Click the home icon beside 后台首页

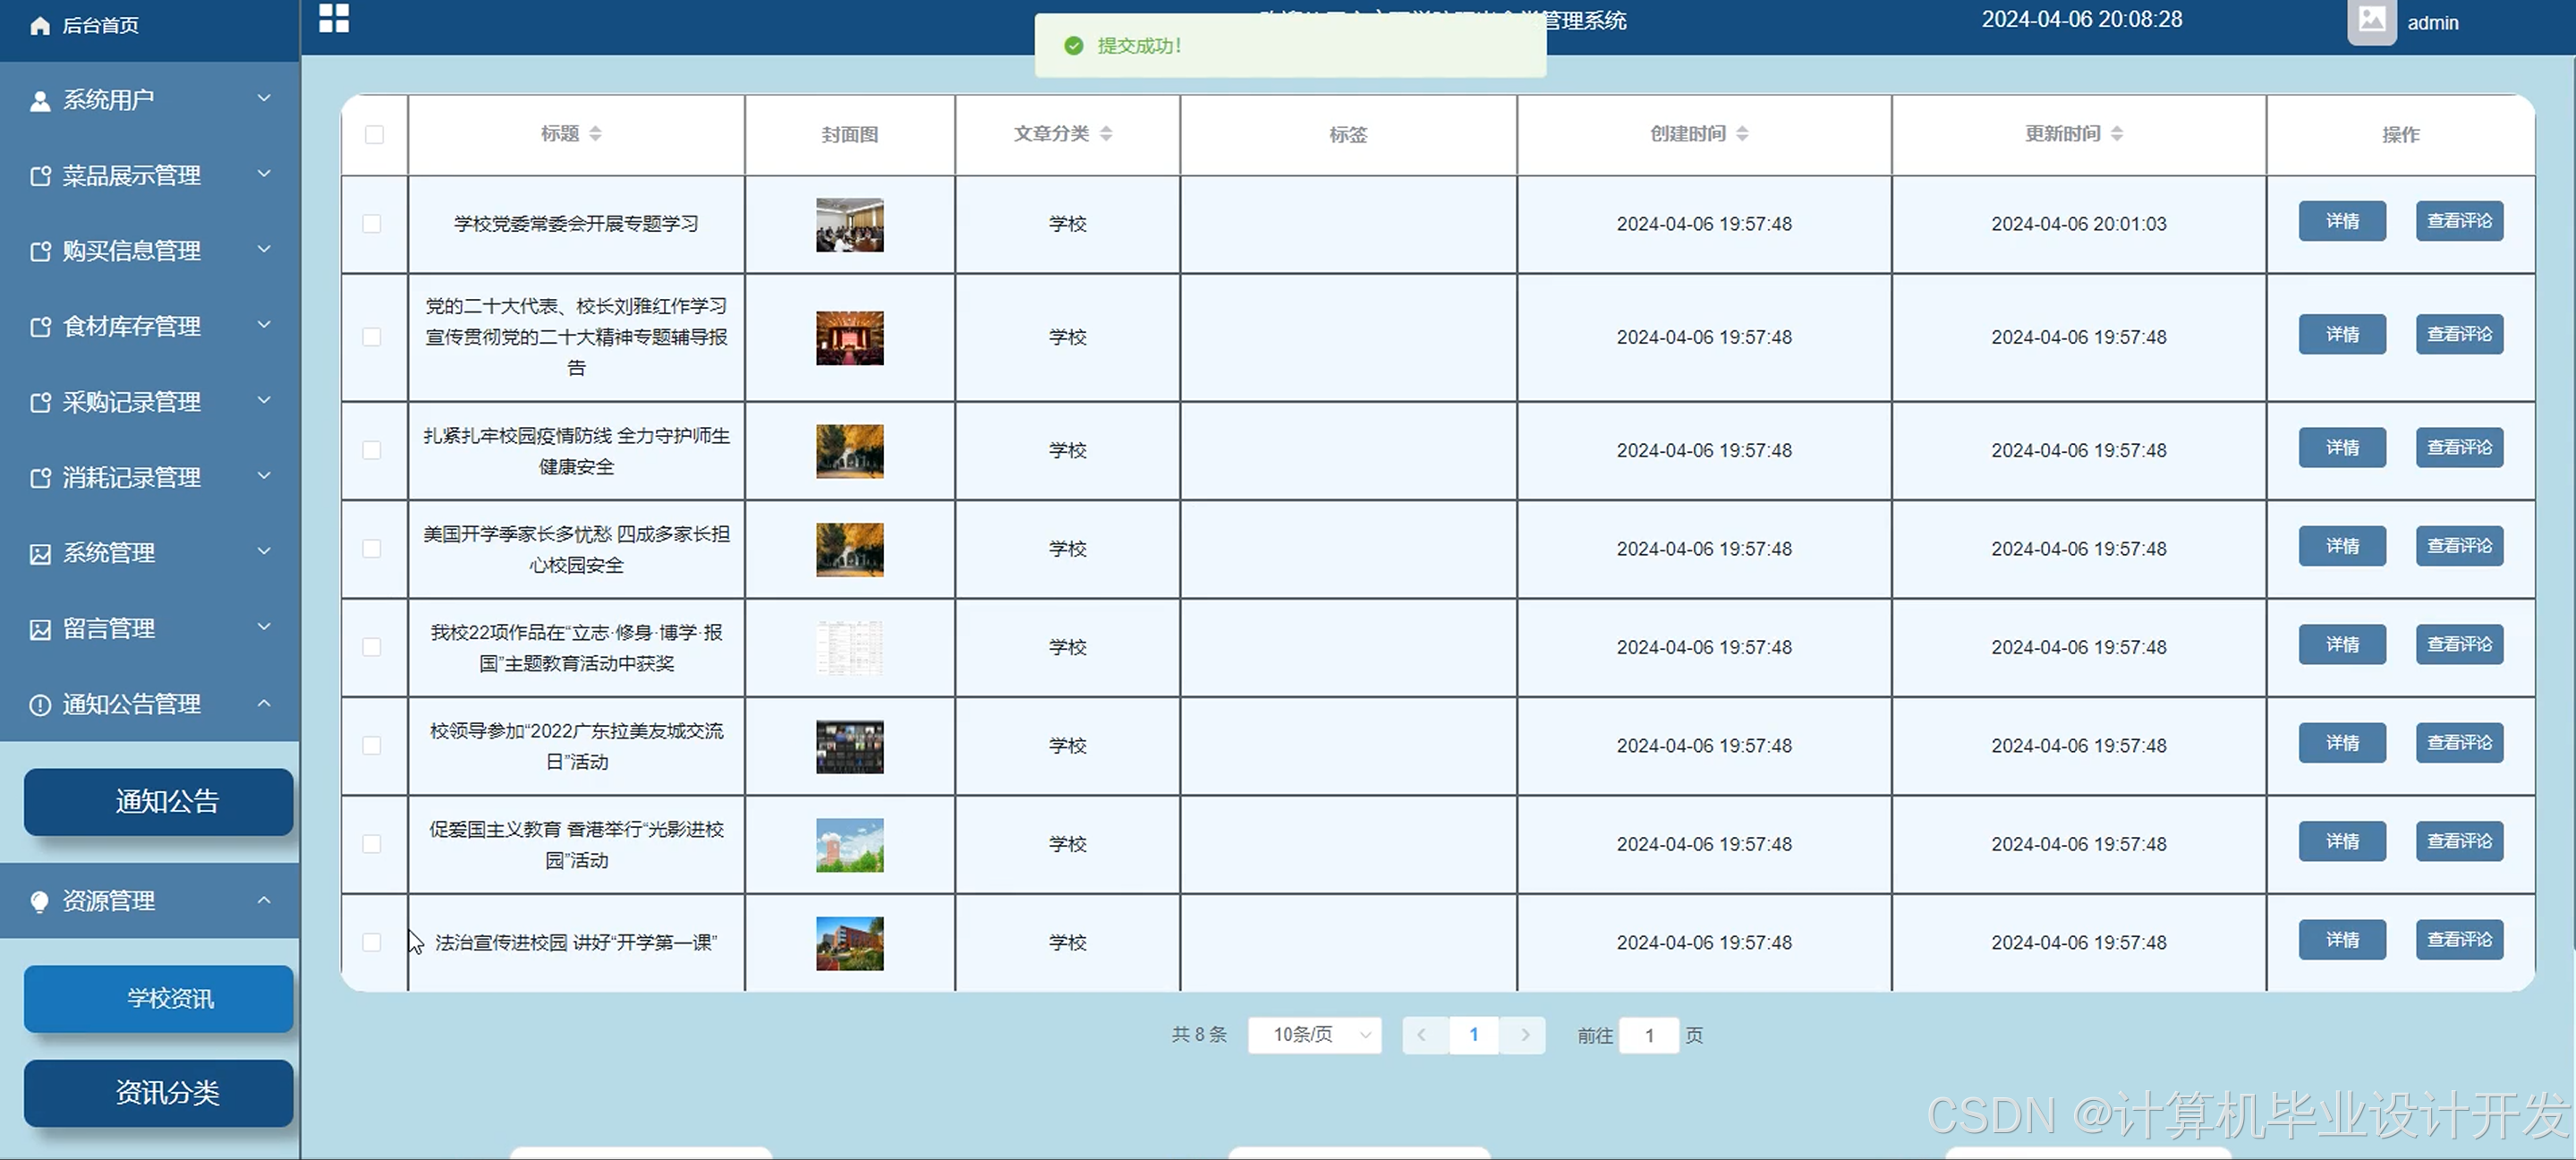tap(40, 25)
